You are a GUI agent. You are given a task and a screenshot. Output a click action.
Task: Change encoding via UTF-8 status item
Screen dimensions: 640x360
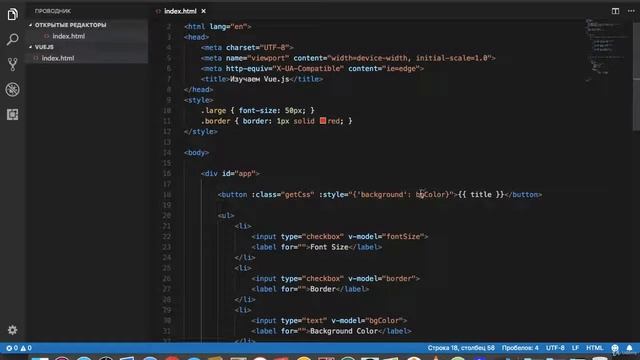(555, 348)
